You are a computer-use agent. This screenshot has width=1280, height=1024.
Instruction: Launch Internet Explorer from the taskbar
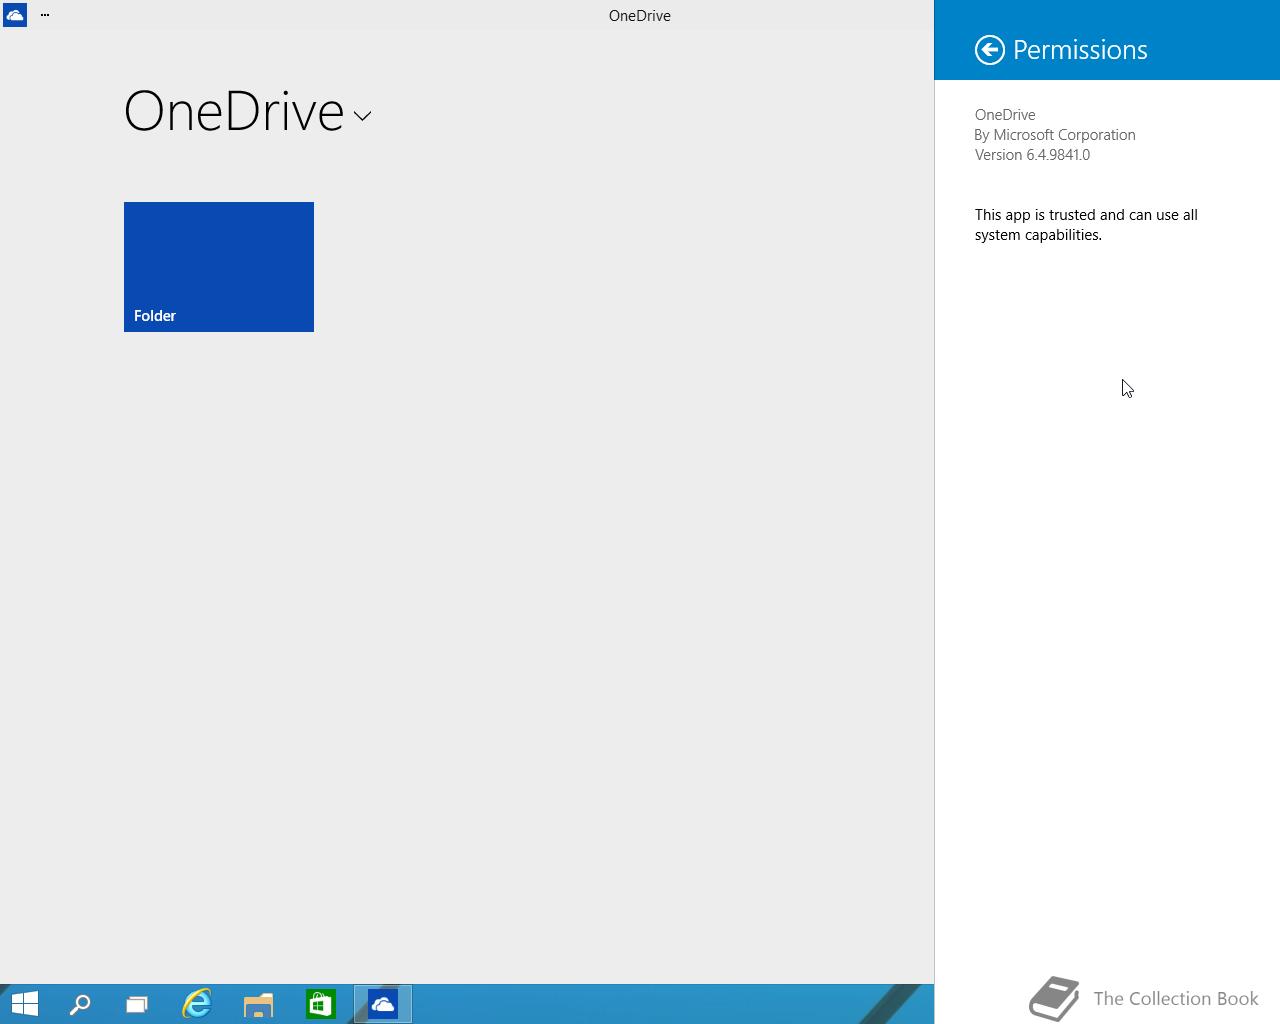pyautogui.click(x=197, y=1004)
